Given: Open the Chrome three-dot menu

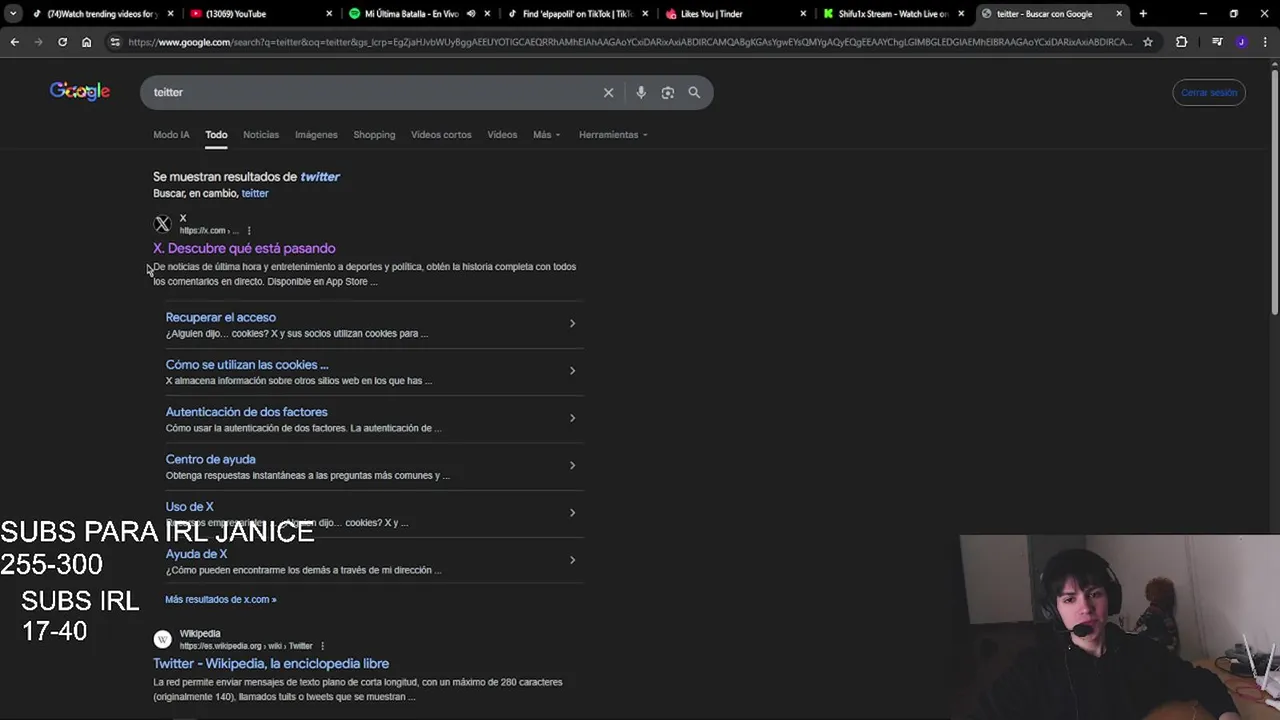Looking at the screenshot, I should point(1264,42).
